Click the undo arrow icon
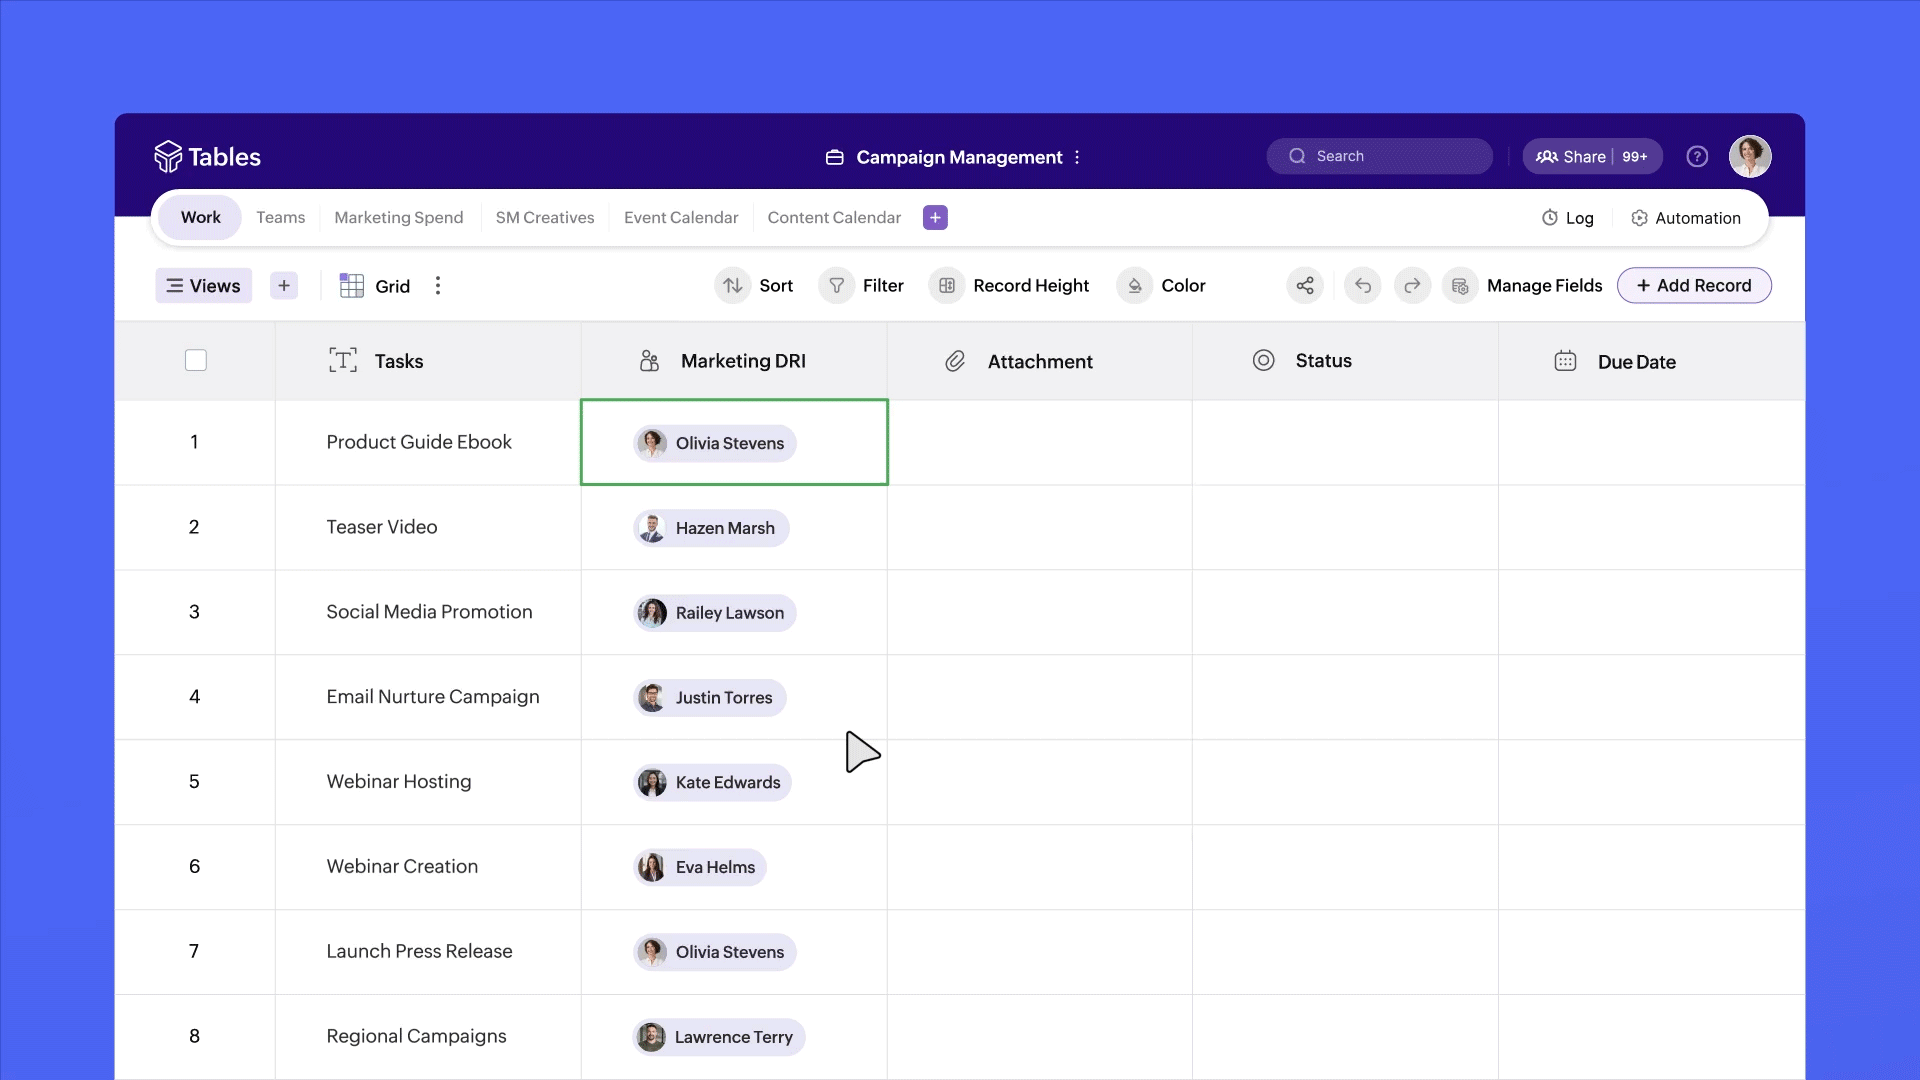 1363,286
